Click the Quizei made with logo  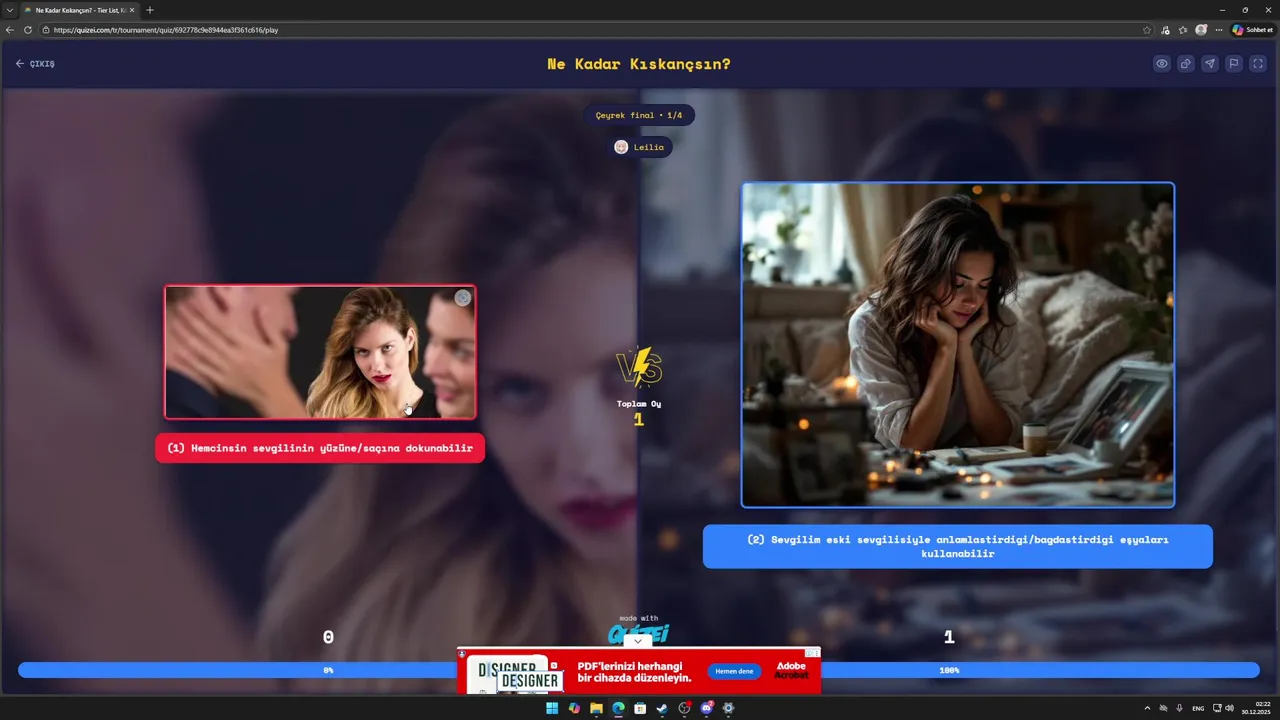tap(639, 630)
